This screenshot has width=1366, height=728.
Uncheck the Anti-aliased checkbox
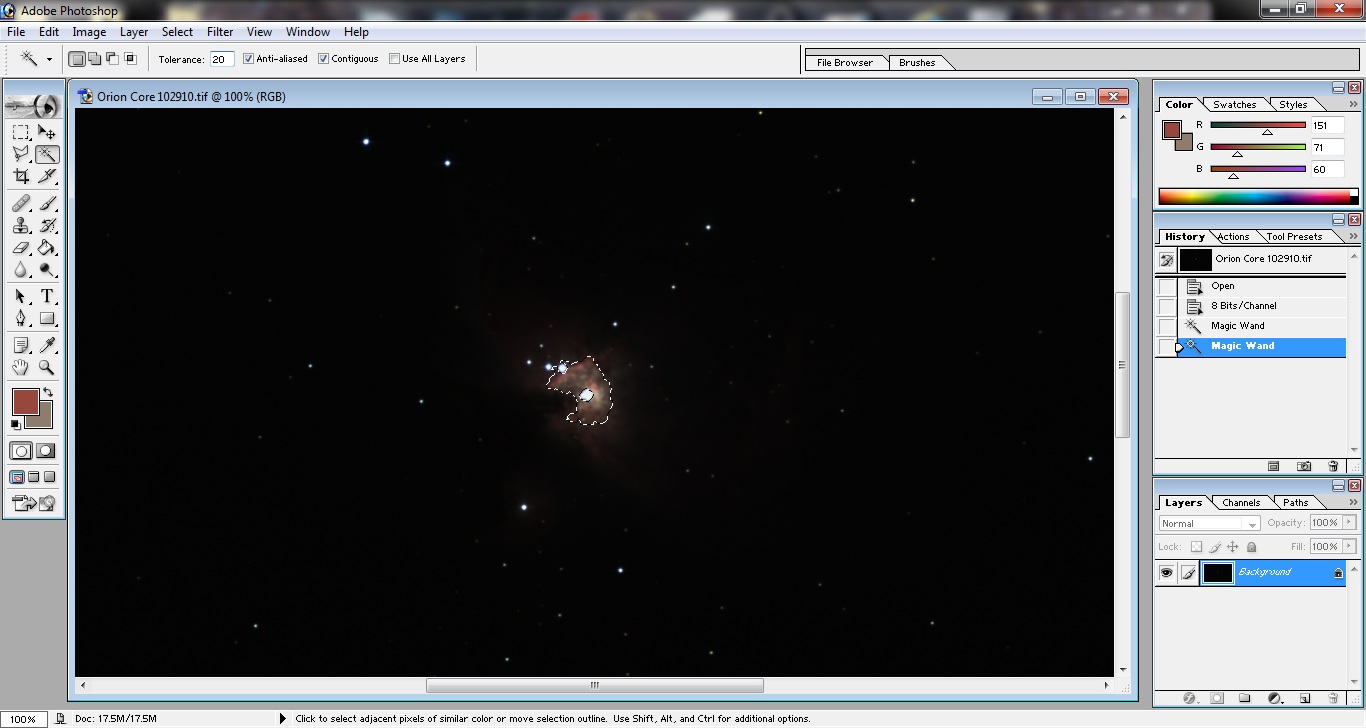pos(248,59)
